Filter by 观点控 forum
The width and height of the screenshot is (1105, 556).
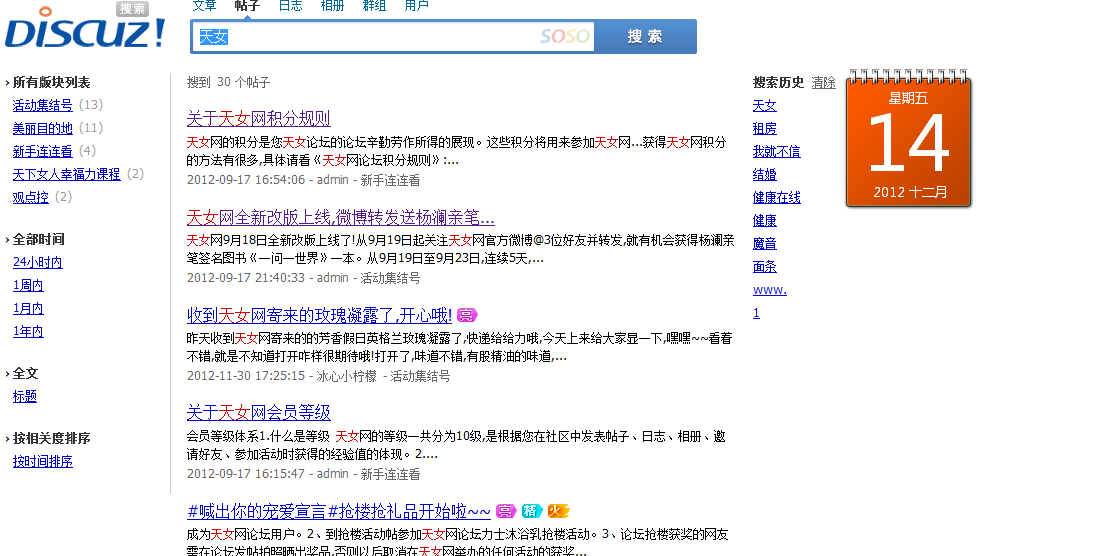click(x=30, y=197)
